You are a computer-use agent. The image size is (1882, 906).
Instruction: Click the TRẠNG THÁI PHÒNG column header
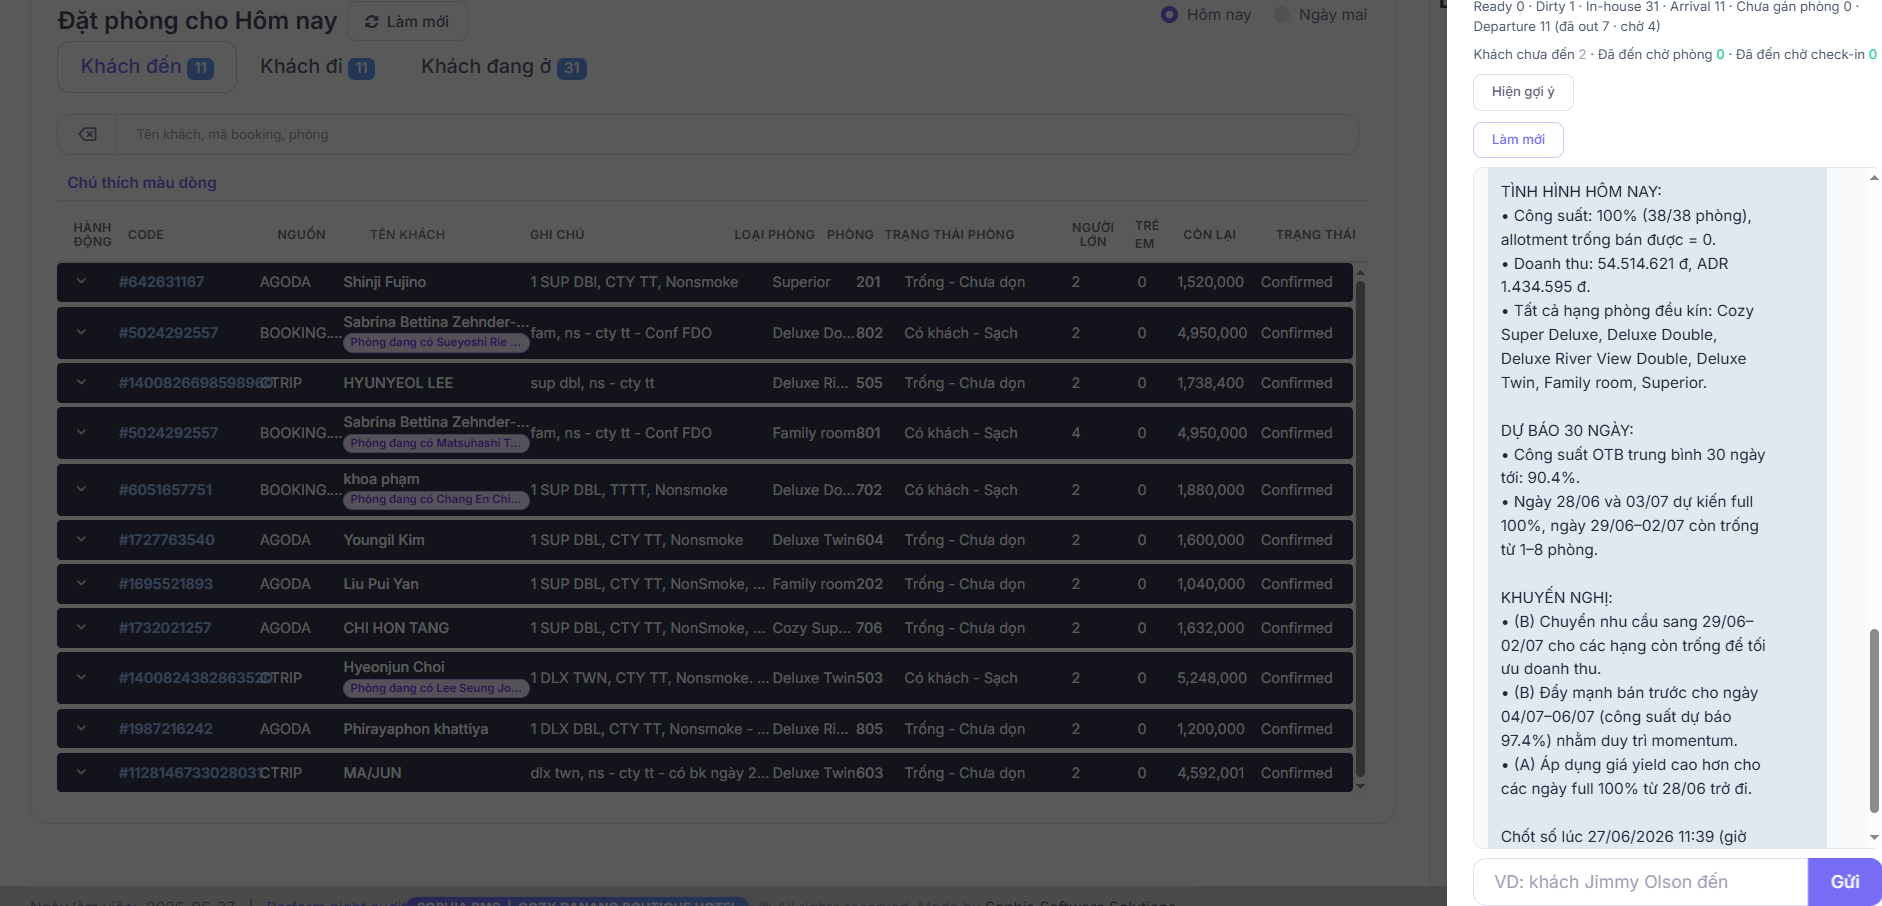point(949,235)
